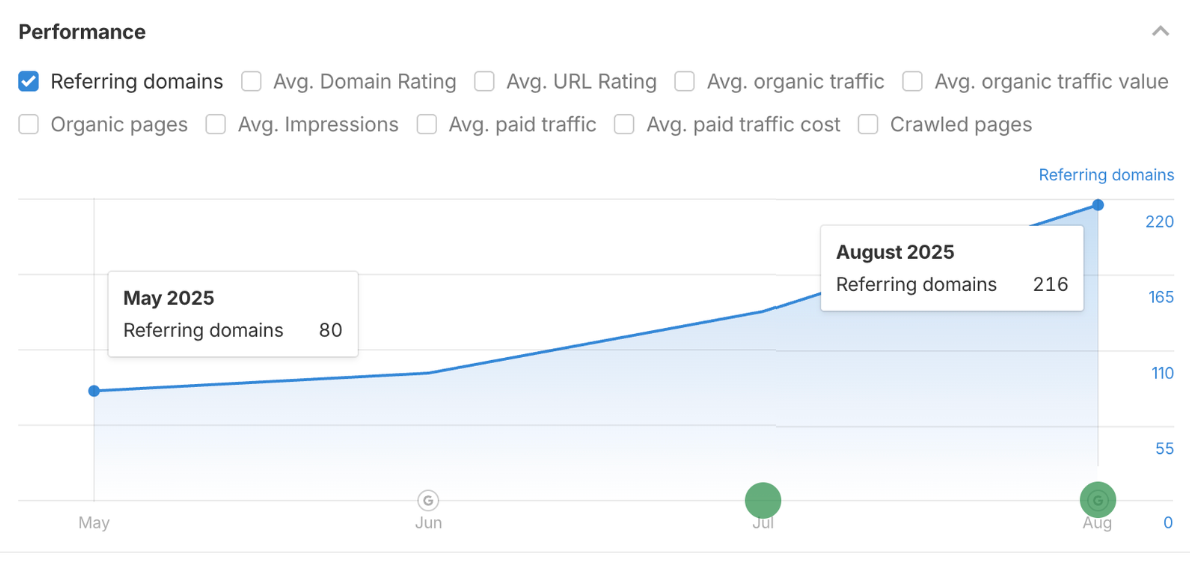The height and width of the screenshot is (564, 1190).
Task: Tick the Avg. organic traffic checkbox
Action: point(685,81)
